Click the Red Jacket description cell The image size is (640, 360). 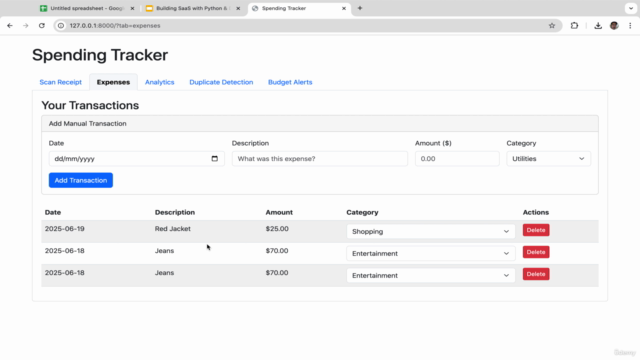tap(173, 229)
